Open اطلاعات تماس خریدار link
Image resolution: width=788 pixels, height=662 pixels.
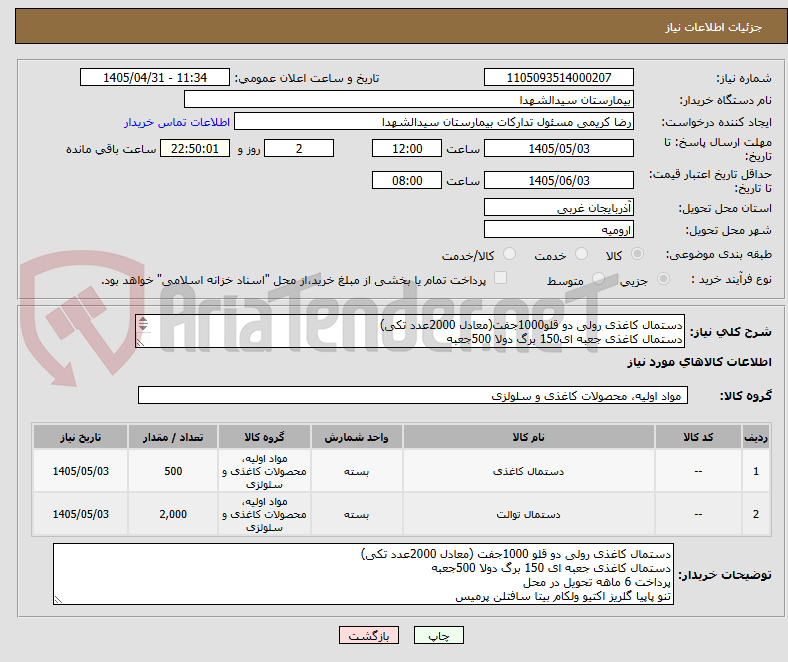coord(177,122)
